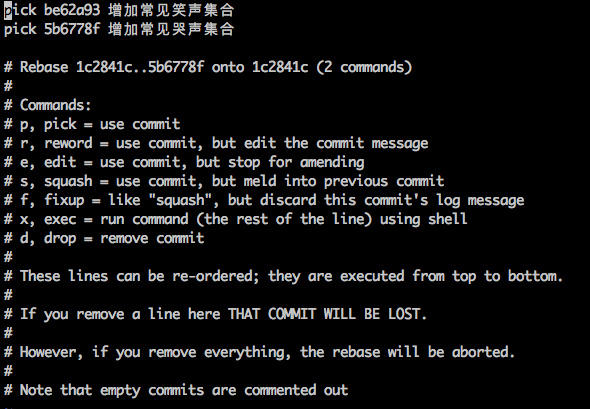Click the commit hash be62a93
This screenshot has height=409, width=590.
pos(72,10)
